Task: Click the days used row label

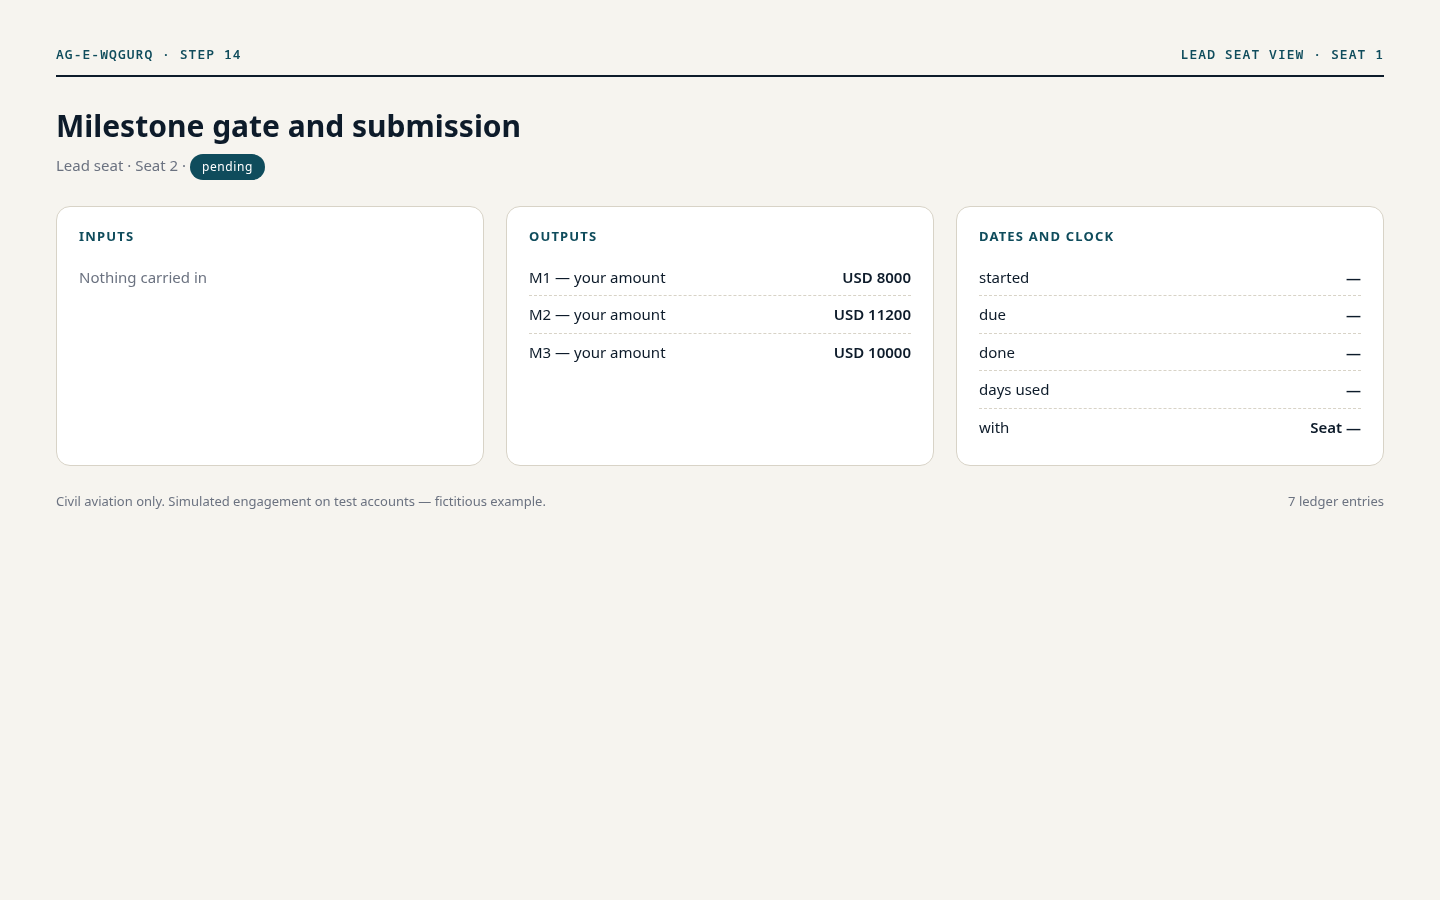Action: [x=1014, y=390]
